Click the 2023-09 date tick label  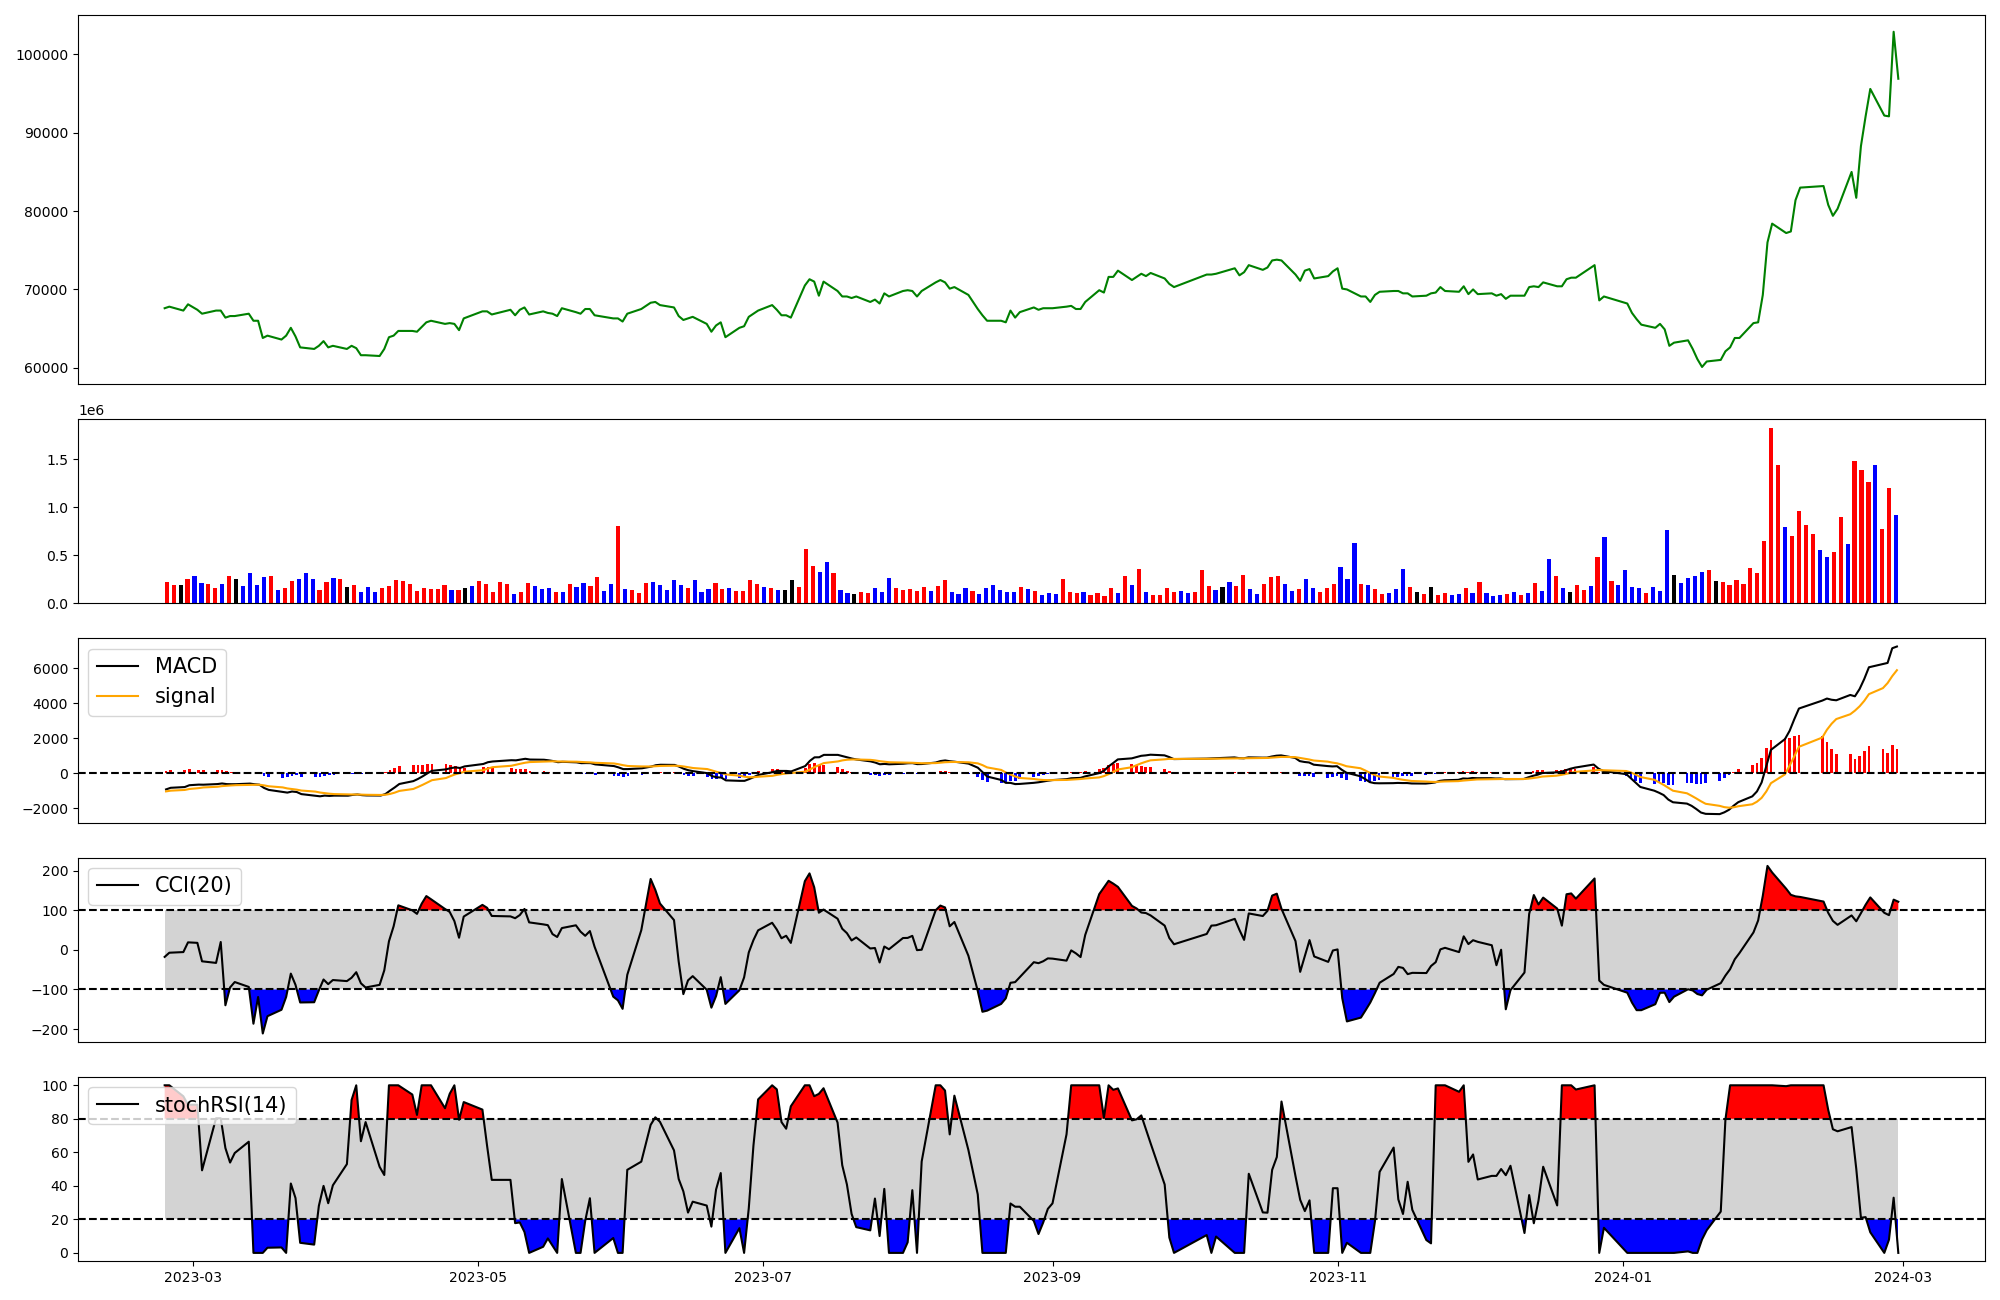(1053, 1277)
